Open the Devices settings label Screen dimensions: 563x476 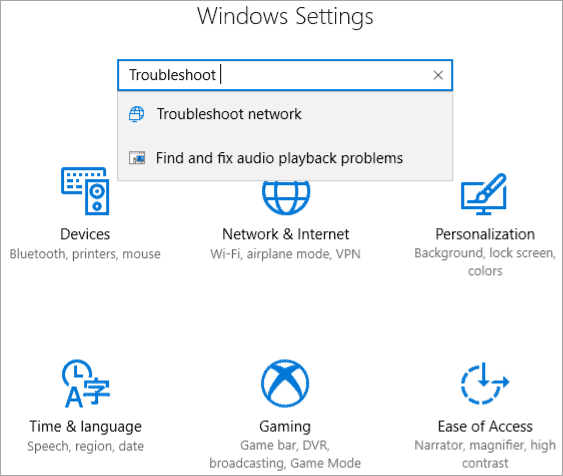tap(85, 234)
